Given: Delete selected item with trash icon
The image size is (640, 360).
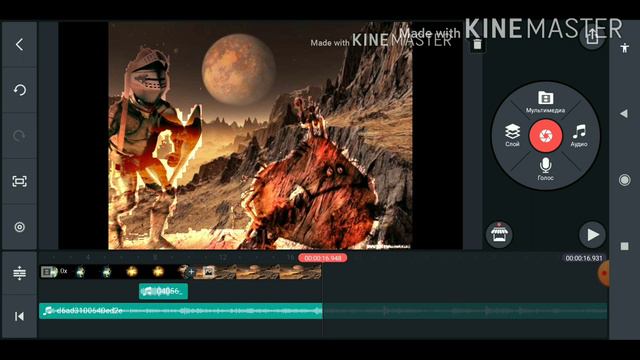Looking at the screenshot, I should click(477, 44).
